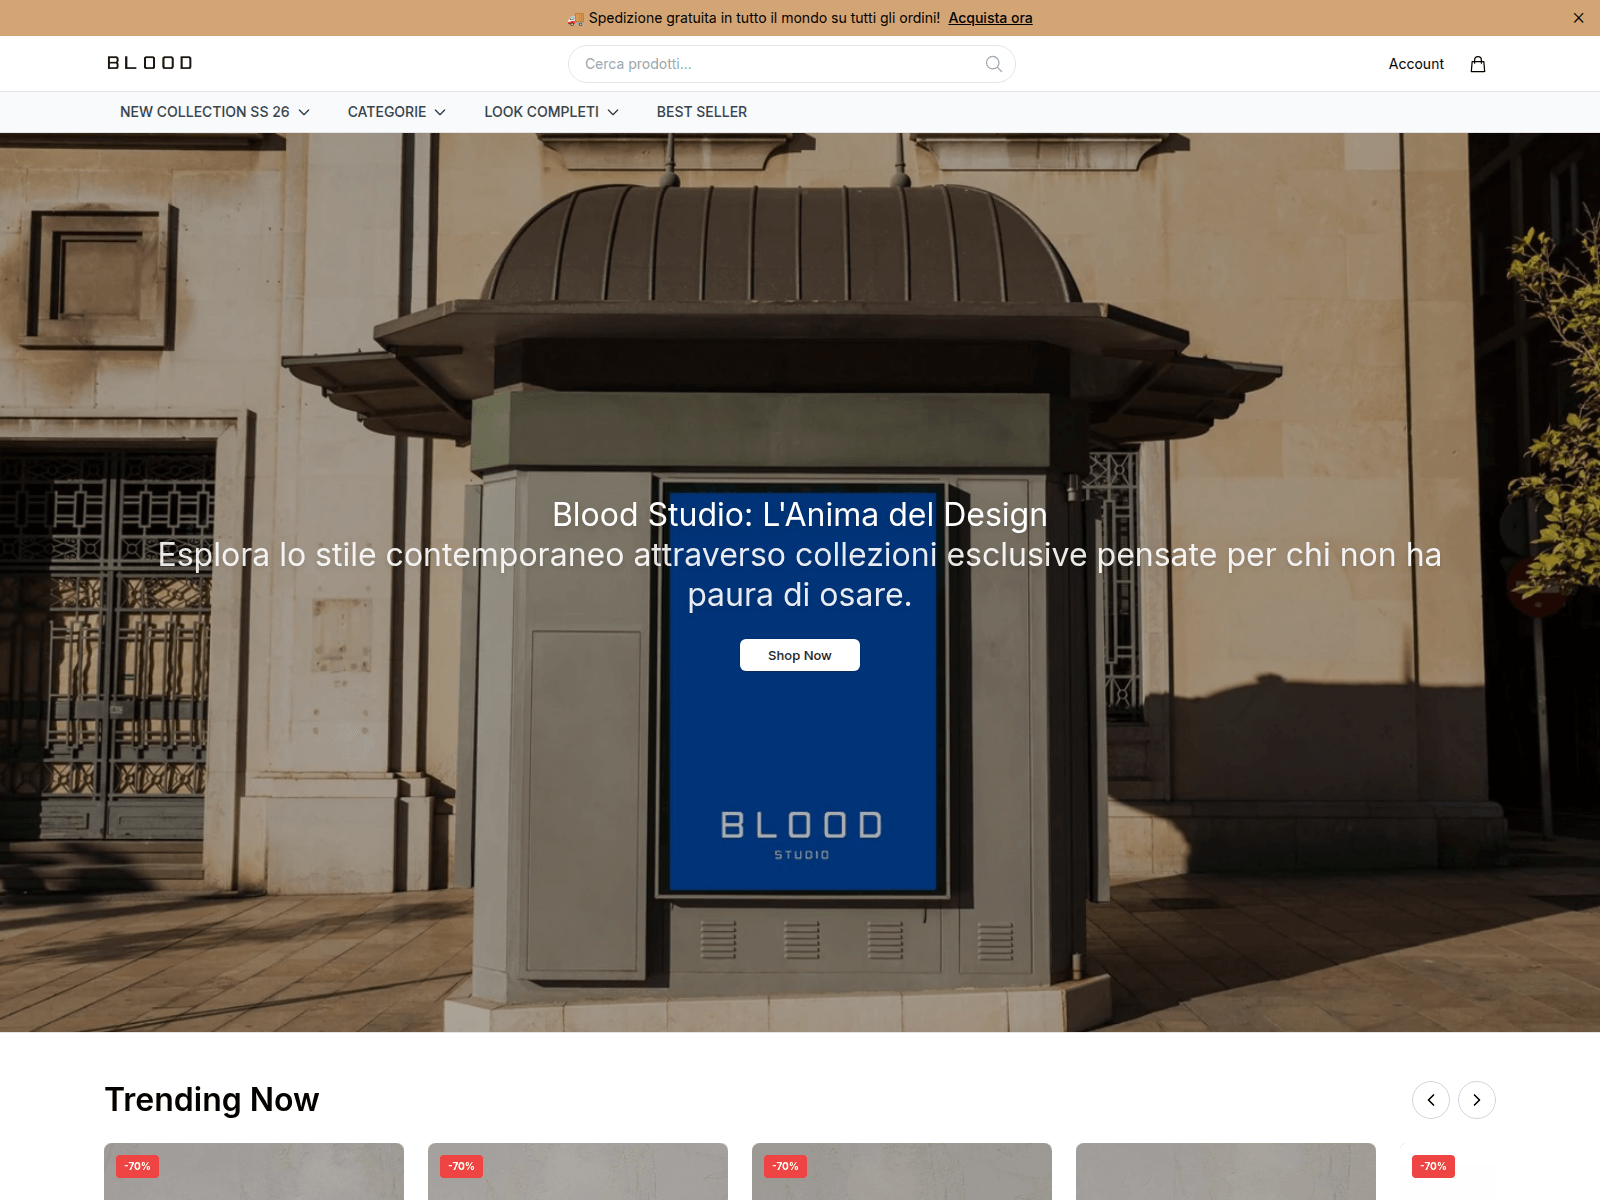The width and height of the screenshot is (1600, 1200).
Task: Open the BEST SELLER page
Action: pos(702,112)
